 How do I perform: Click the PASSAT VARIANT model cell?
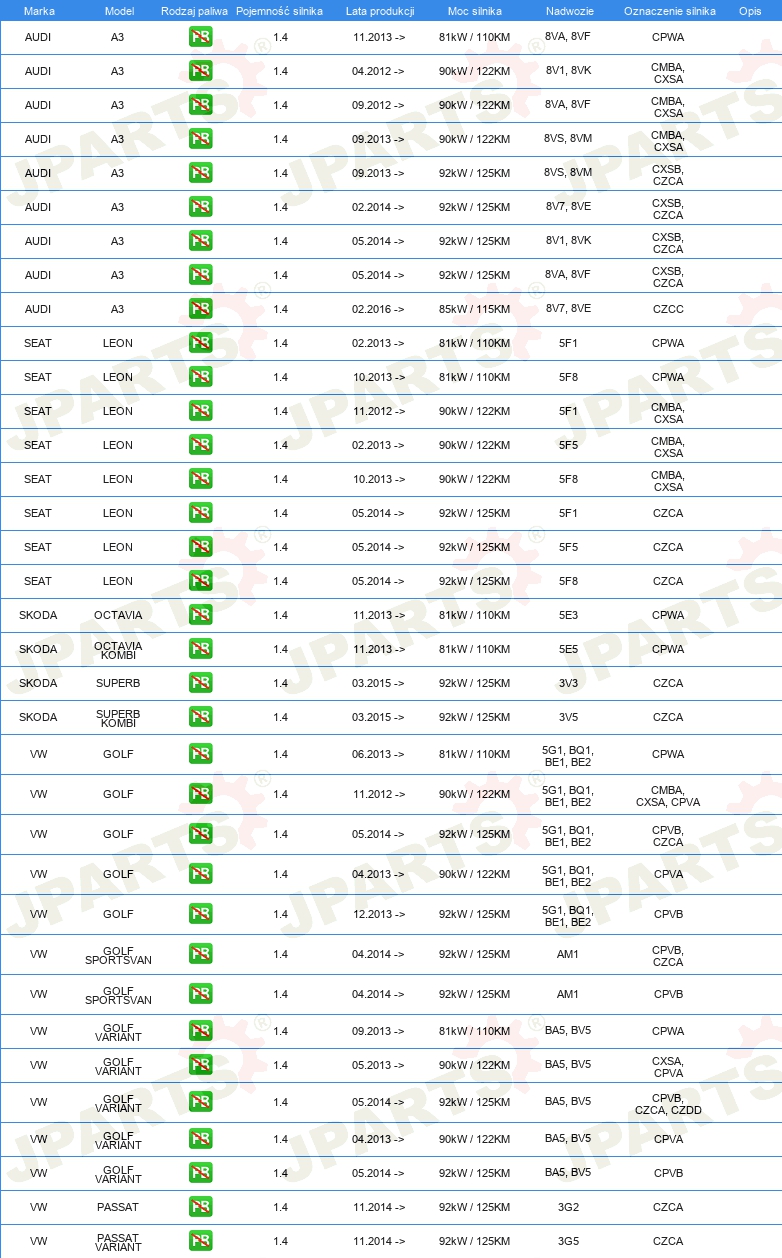[118, 1241]
